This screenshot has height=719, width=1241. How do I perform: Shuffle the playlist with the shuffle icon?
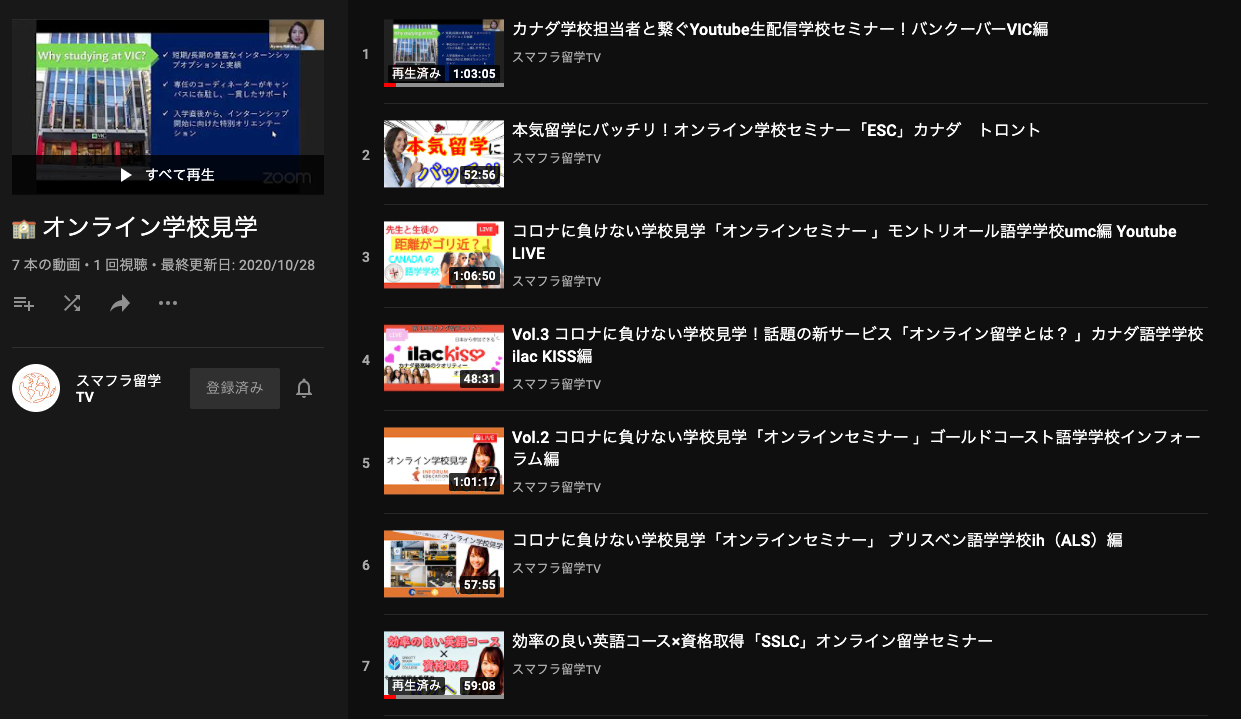tap(72, 303)
